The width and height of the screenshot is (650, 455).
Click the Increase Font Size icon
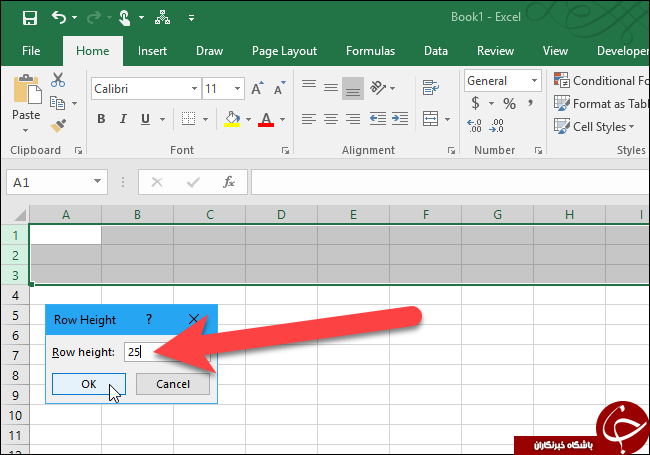(257, 88)
